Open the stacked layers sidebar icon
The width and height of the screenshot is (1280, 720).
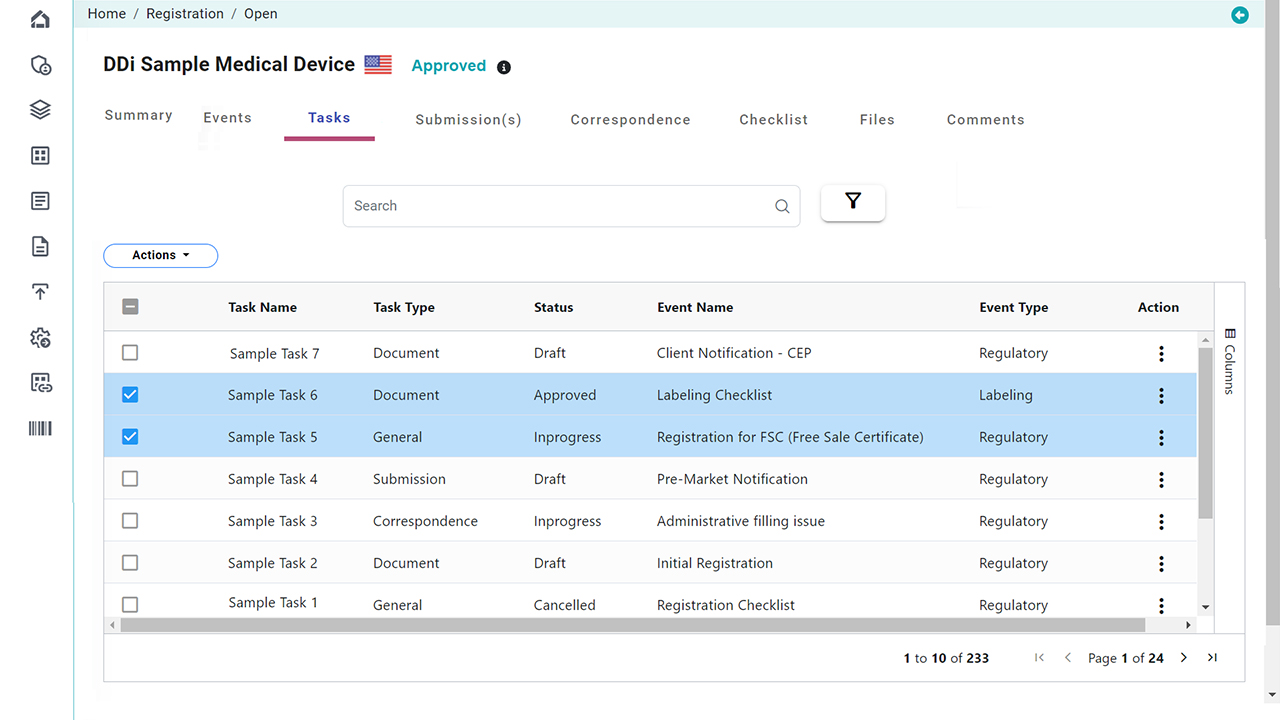pos(40,110)
